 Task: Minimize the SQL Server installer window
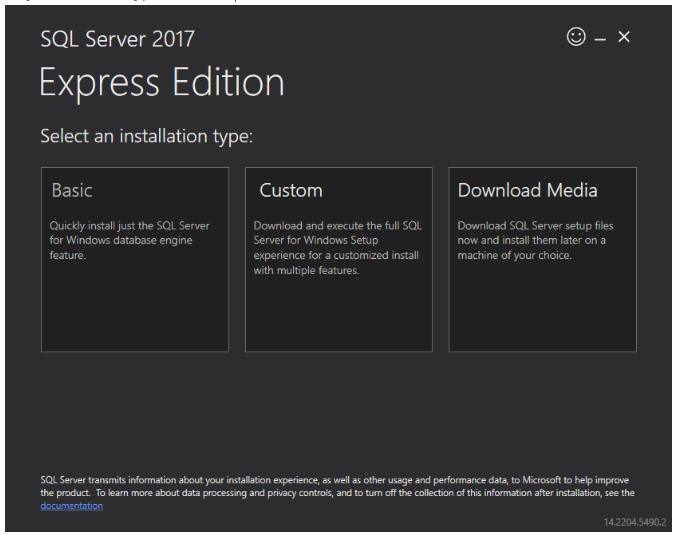(600, 39)
